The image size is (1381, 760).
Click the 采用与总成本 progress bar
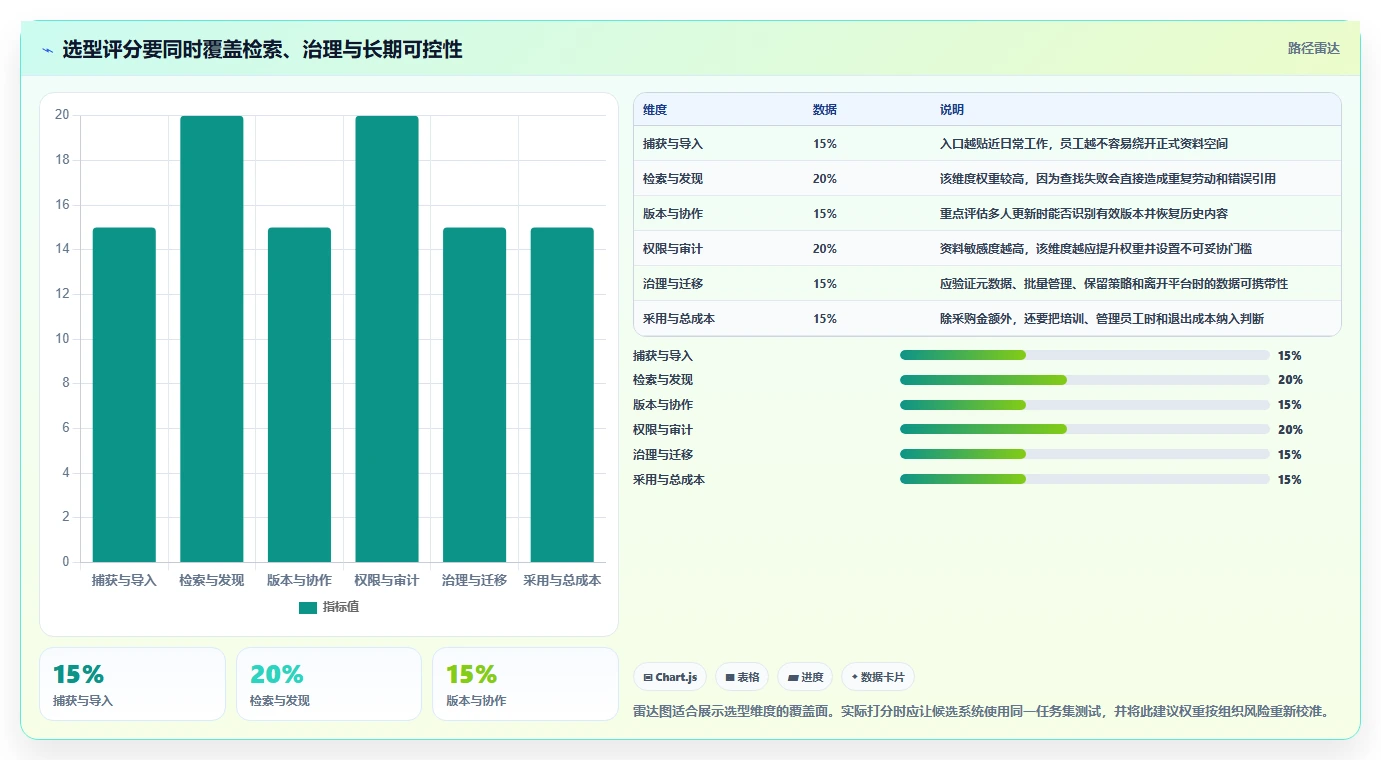(x=1085, y=479)
